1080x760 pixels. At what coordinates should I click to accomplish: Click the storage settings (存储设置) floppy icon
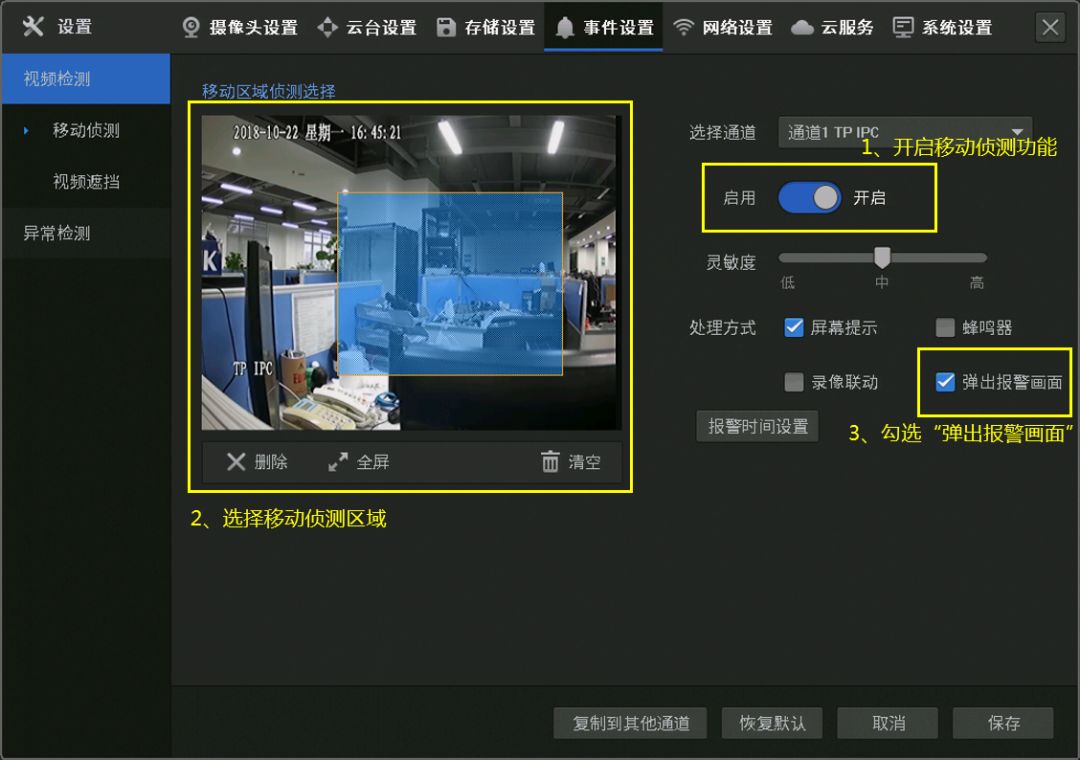[446, 27]
